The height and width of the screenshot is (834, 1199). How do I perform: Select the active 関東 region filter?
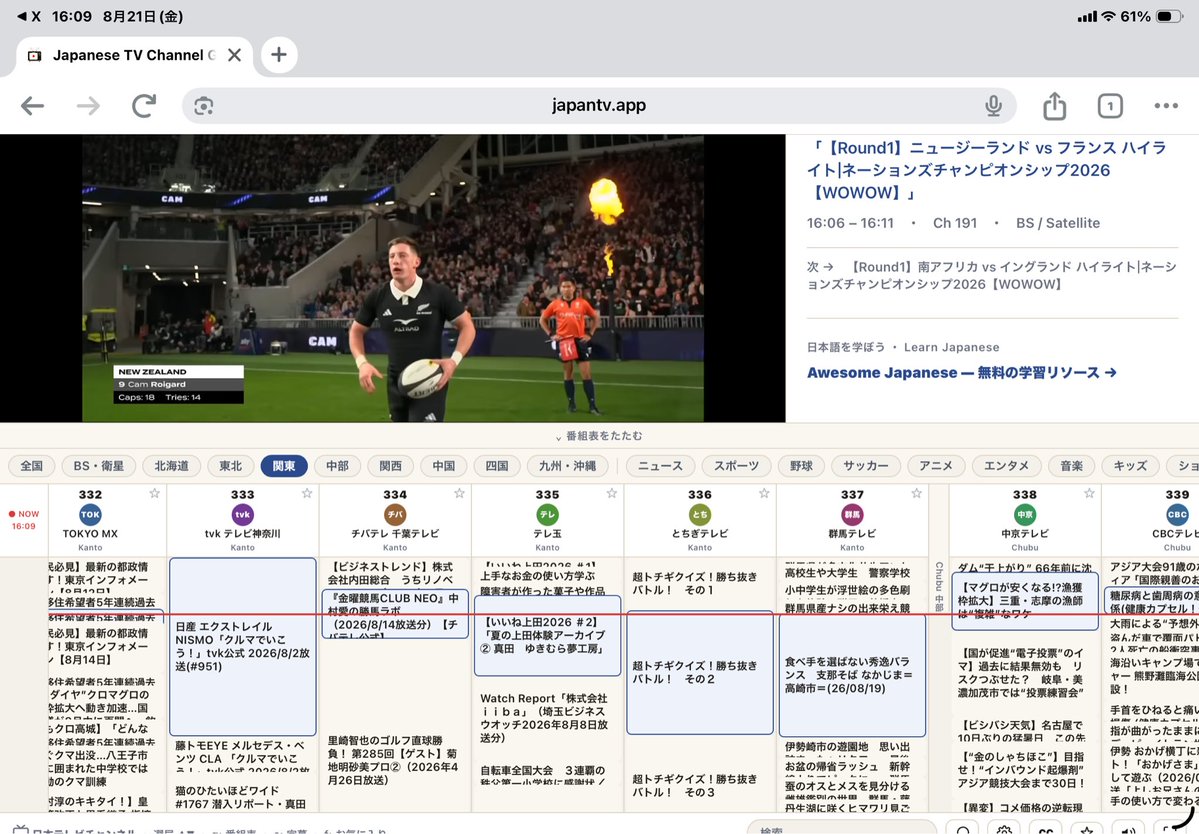(284, 466)
